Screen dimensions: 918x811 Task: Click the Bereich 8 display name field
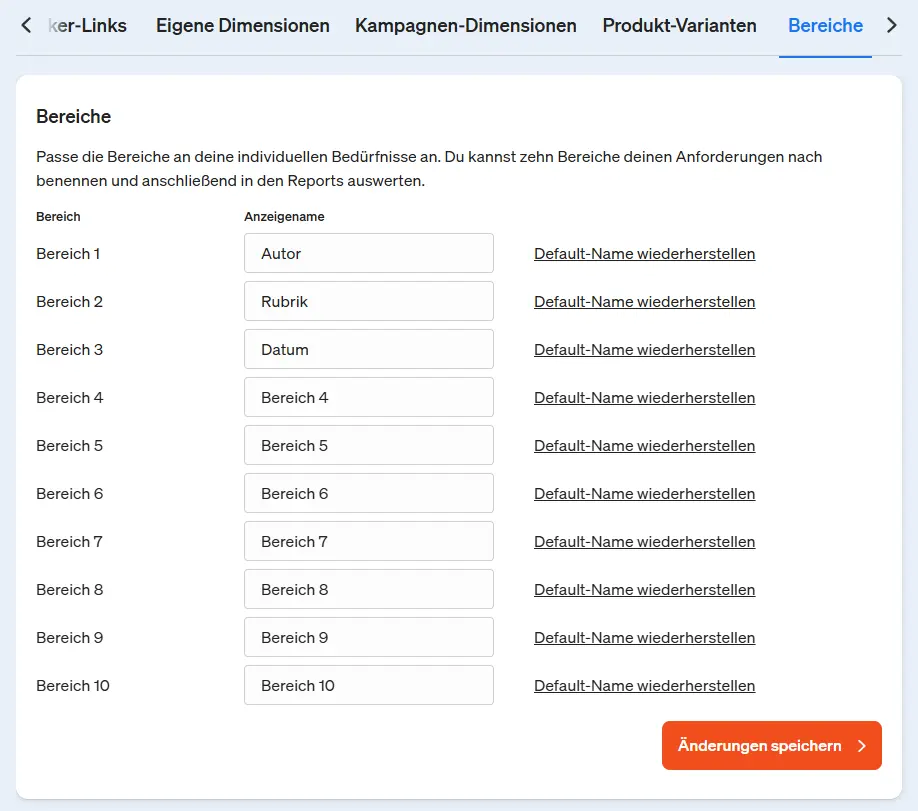[368, 590]
